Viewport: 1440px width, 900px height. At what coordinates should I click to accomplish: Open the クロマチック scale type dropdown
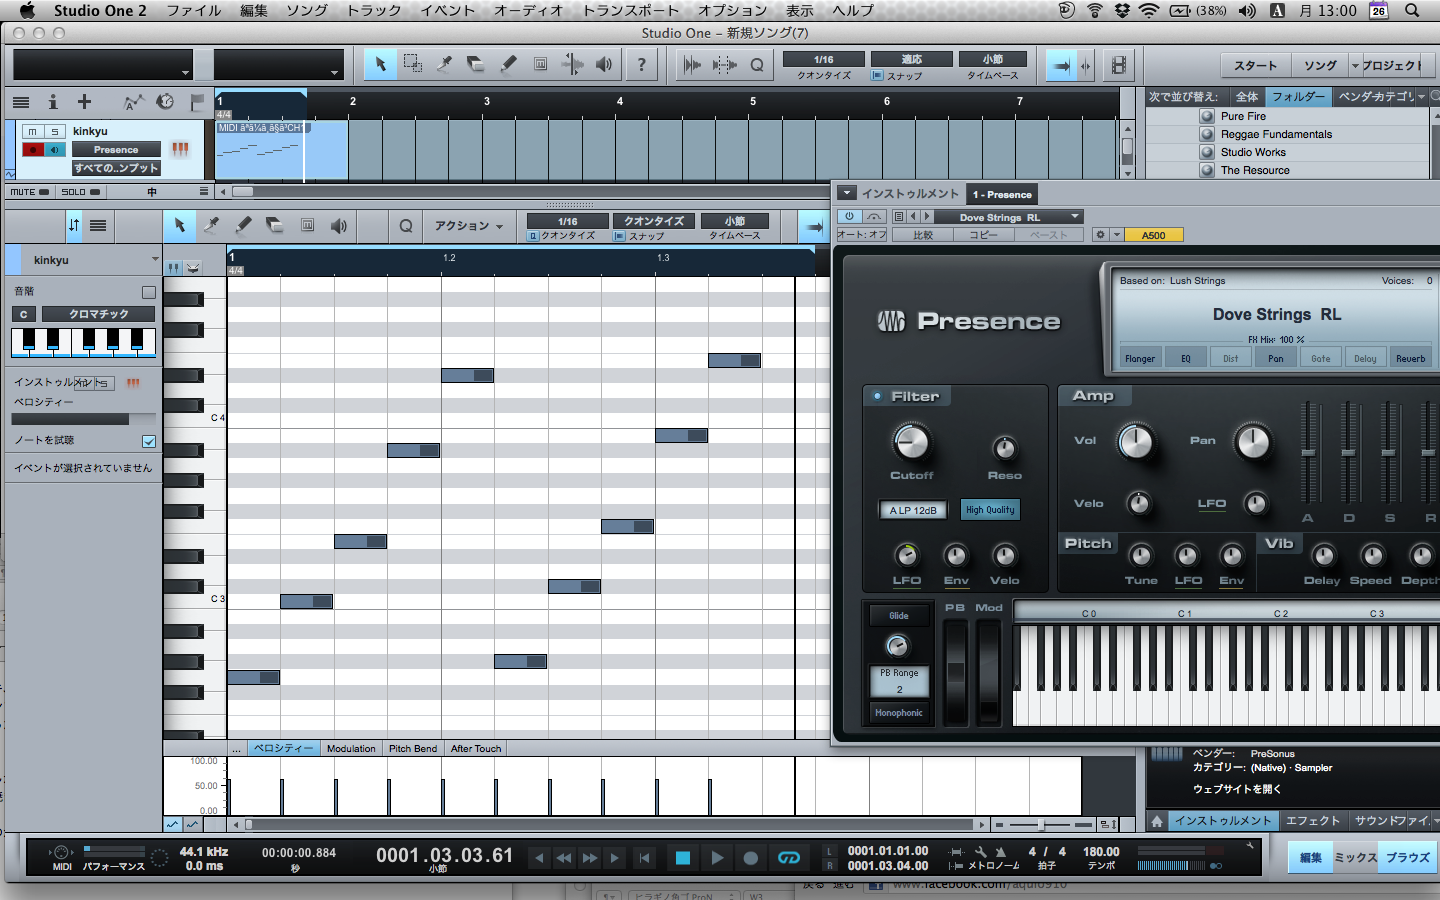click(98, 314)
